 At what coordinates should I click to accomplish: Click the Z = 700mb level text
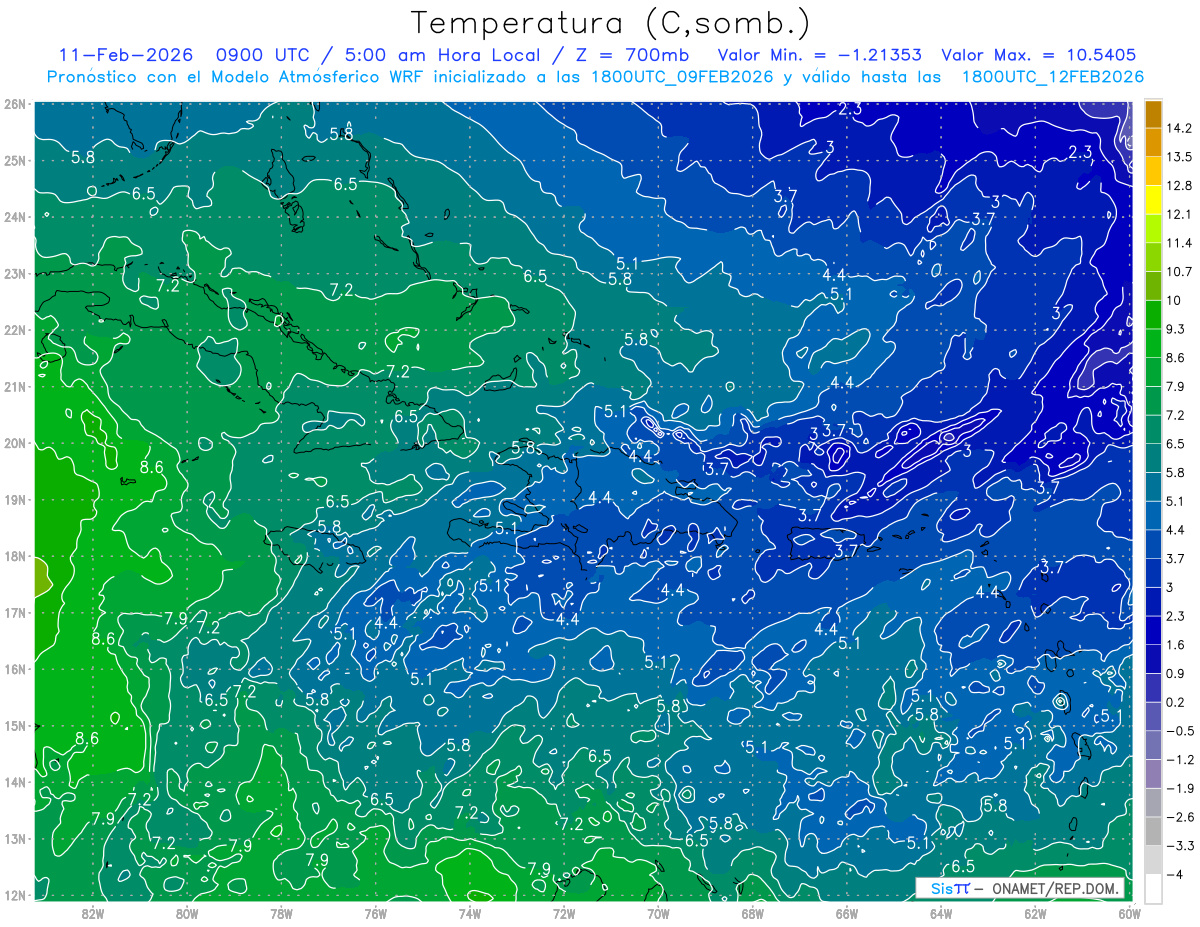pos(637,55)
